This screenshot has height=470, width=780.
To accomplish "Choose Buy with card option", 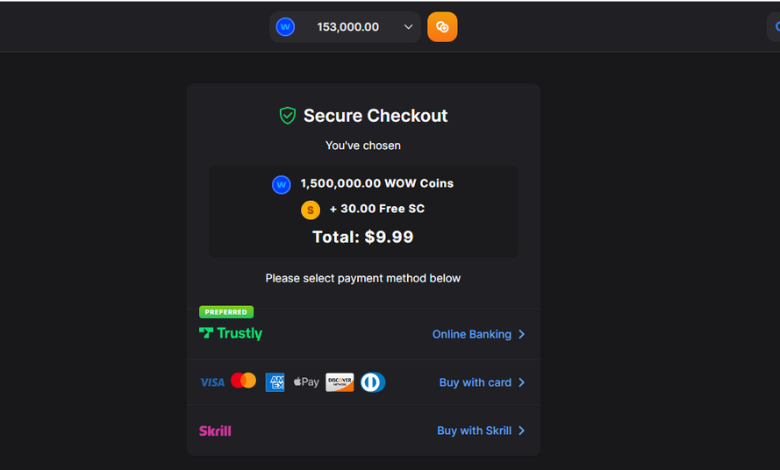I will [x=475, y=382].
